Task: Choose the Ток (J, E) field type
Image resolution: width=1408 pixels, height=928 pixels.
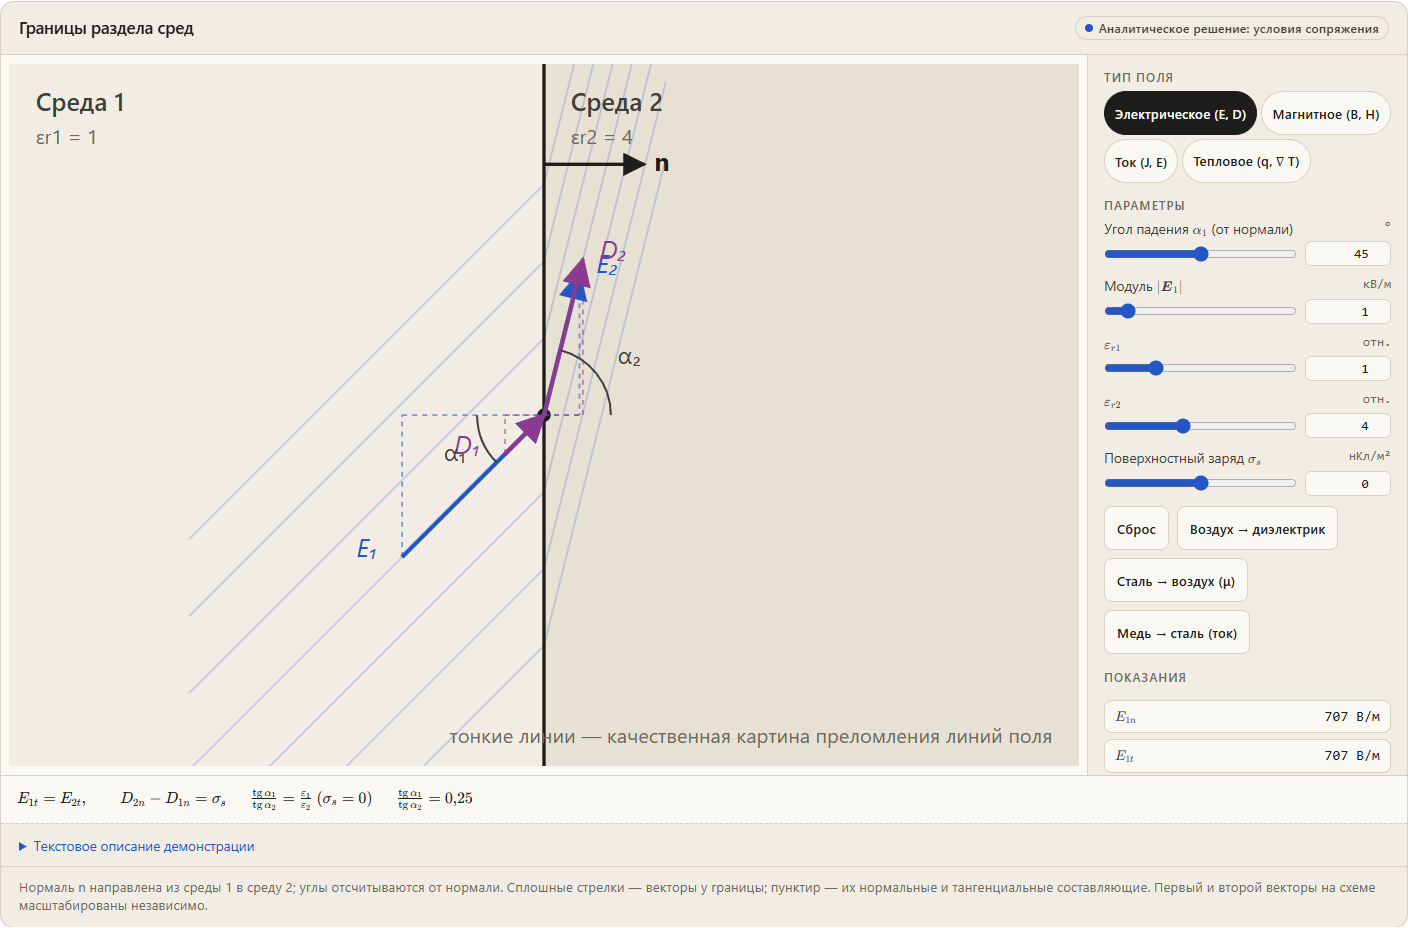Action: coord(1141,162)
